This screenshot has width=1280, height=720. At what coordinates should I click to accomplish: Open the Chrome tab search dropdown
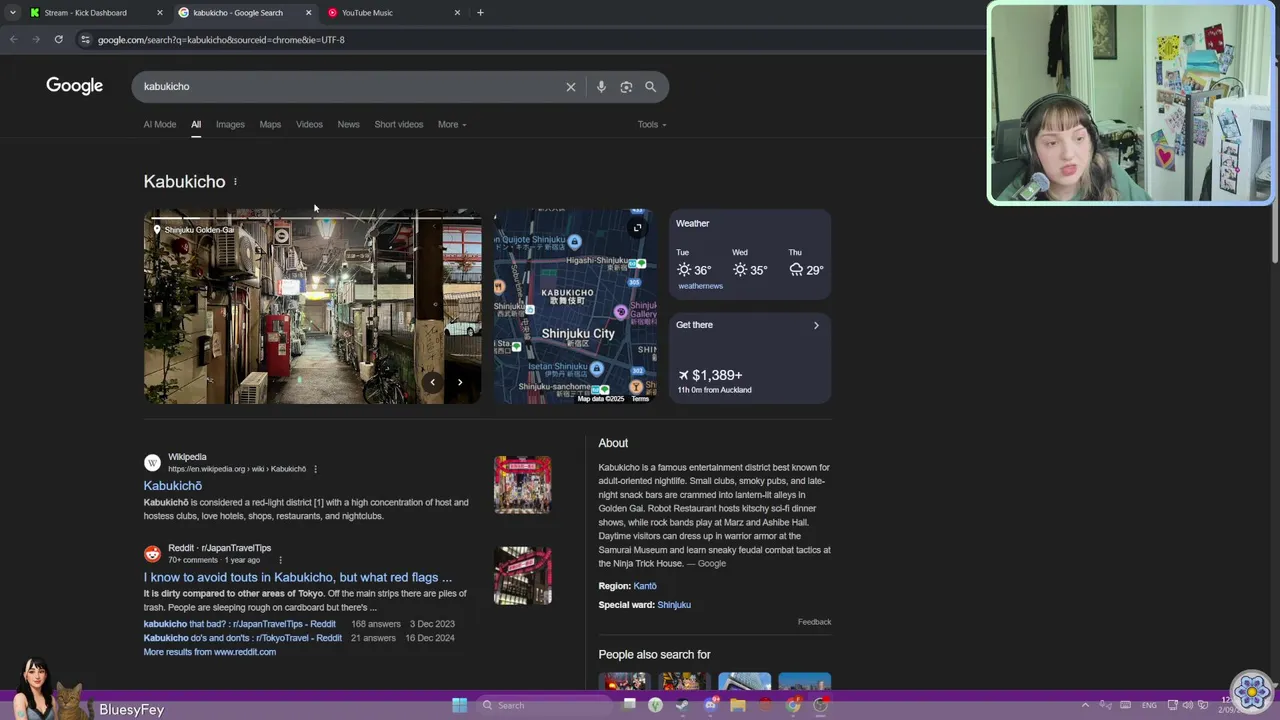pos(12,13)
